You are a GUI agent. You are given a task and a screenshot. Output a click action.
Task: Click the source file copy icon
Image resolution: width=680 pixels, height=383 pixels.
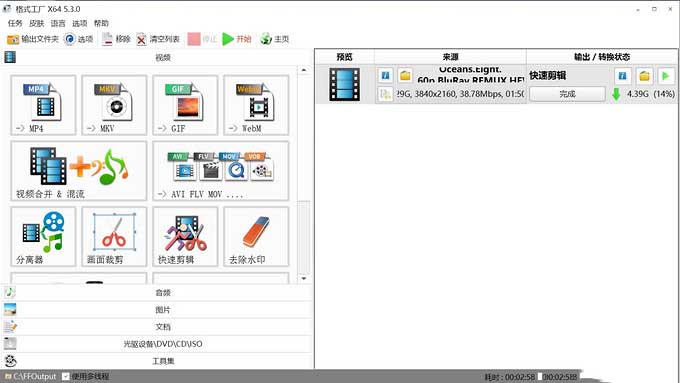click(x=385, y=94)
